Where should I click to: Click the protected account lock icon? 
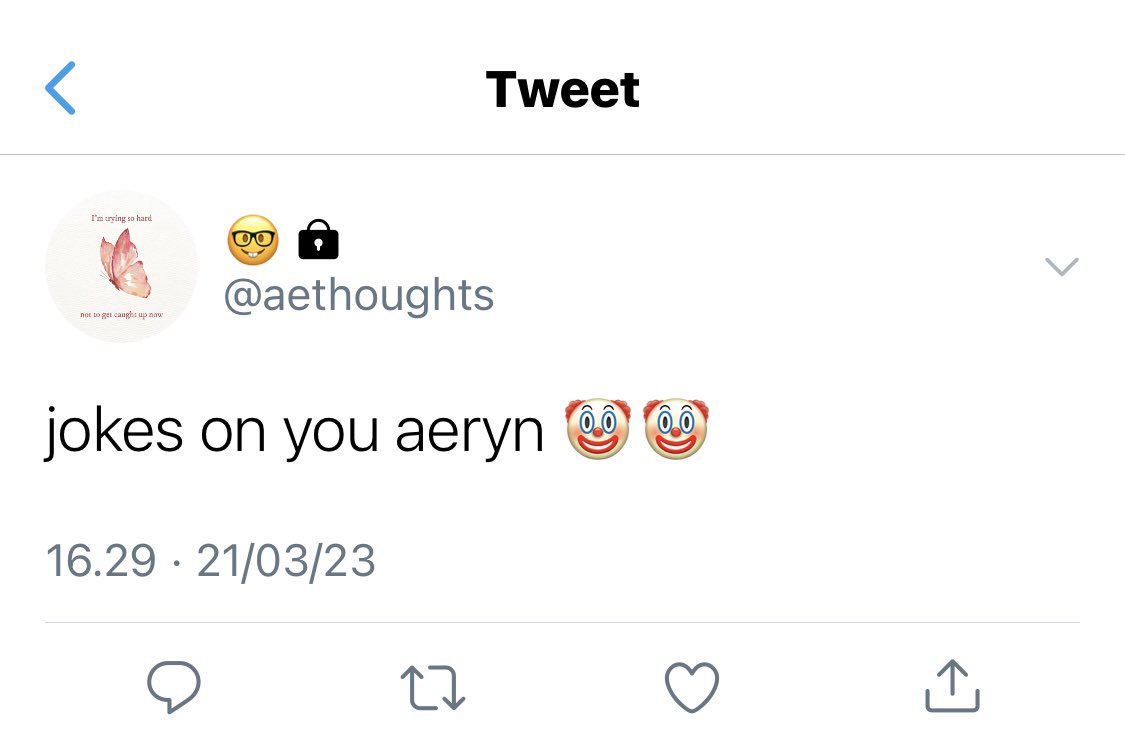(x=319, y=240)
